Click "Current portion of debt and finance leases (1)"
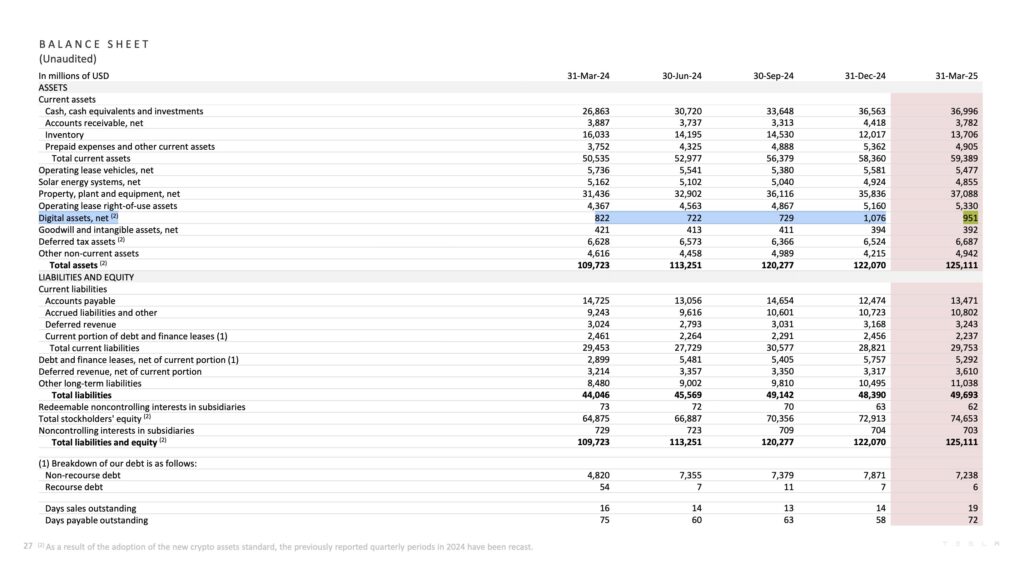1024x568 pixels. click(136, 336)
